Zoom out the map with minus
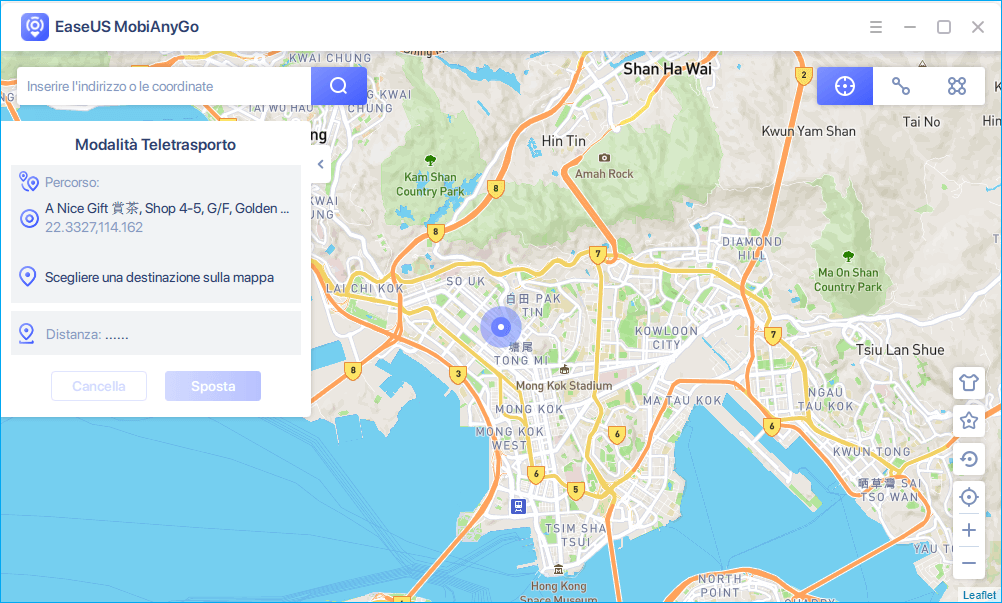The image size is (1002, 603). pos(968,563)
